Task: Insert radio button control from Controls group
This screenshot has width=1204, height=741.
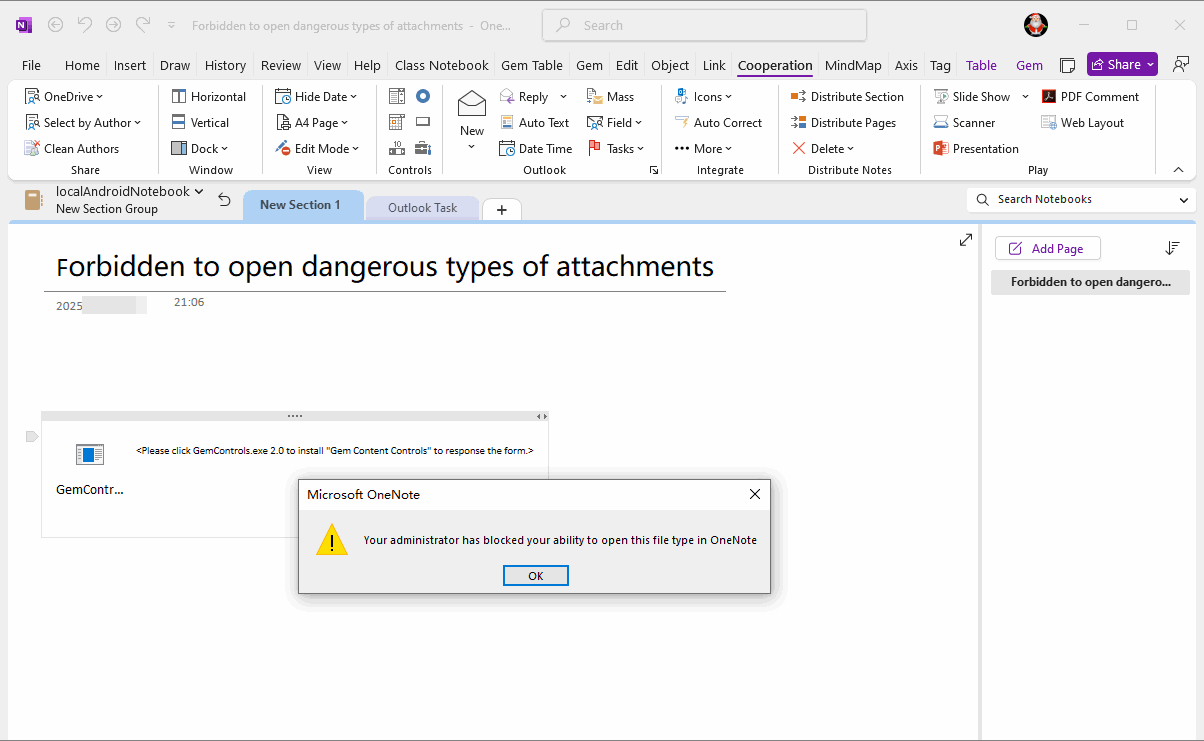Action: 423,97
